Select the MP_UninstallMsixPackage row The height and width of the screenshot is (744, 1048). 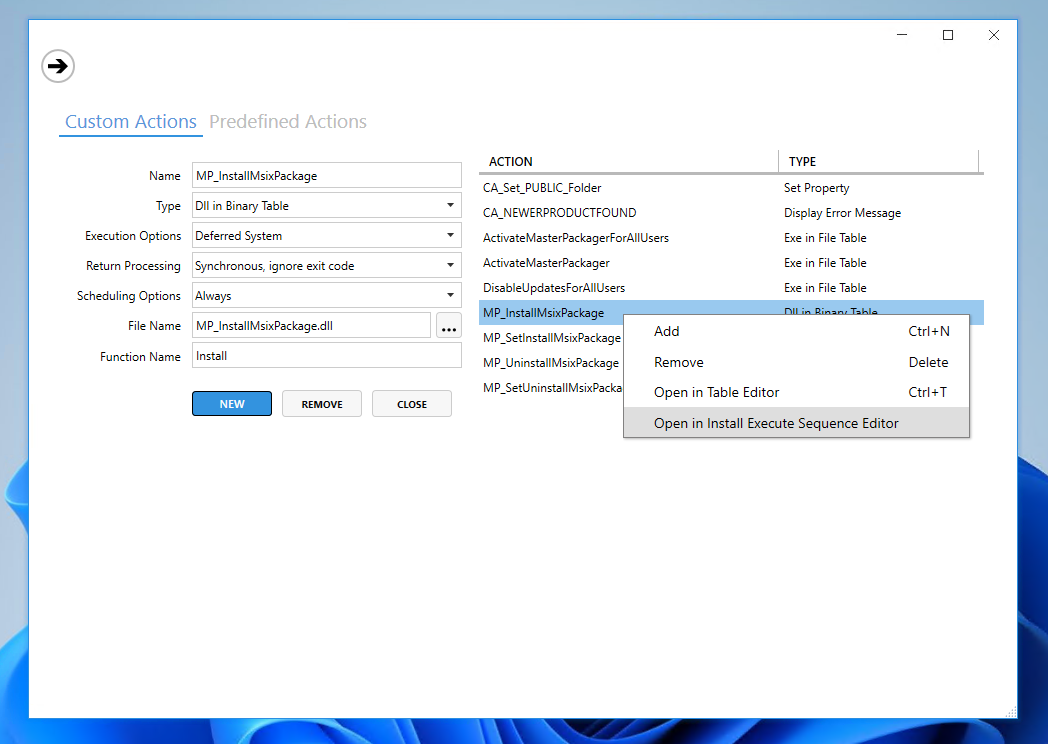click(x=551, y=363)
